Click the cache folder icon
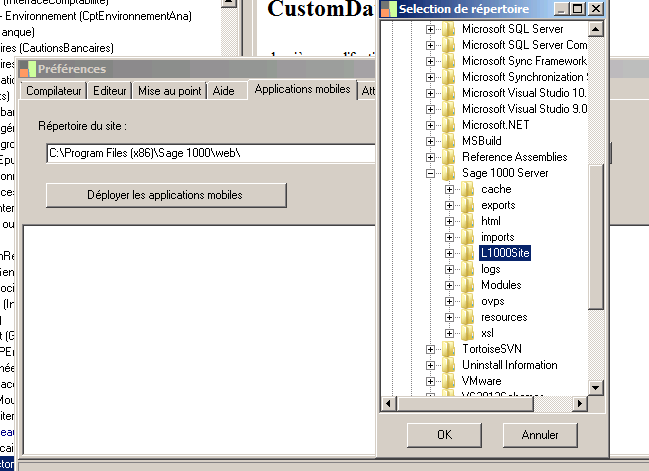Viewport: 649px width, 471px height. pyautogui.click(x=467, y=189)
